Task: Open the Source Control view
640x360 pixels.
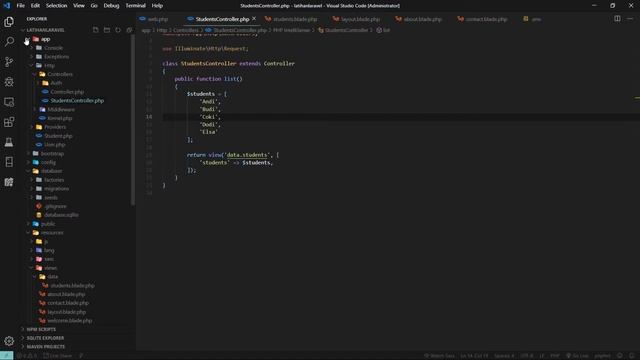Action: [x=9, y=62]
